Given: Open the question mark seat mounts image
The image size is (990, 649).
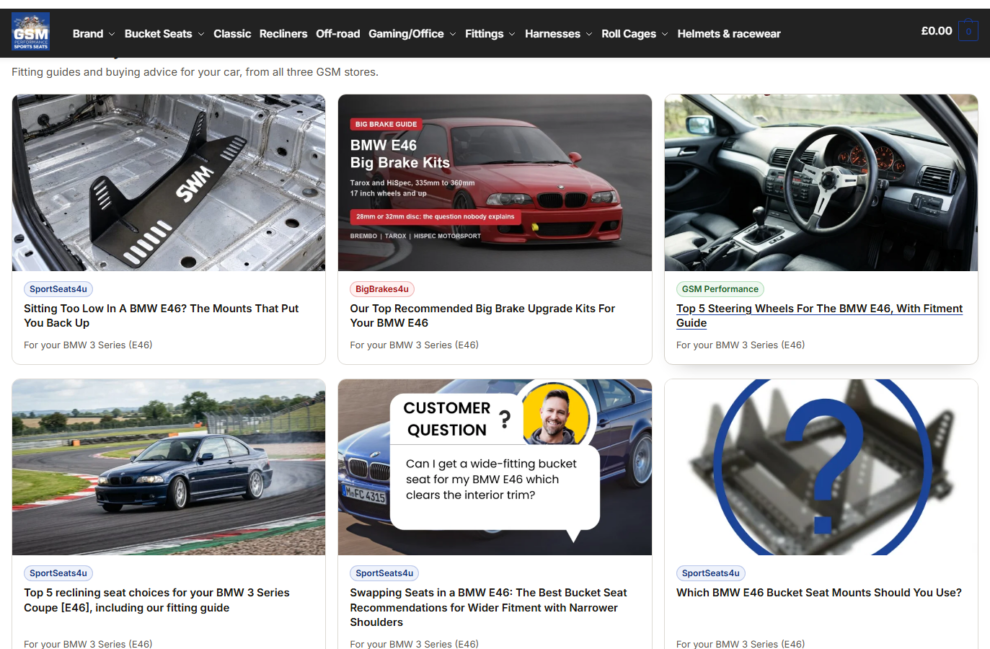Looking at the screenshot, I should [x=821, y=467].
